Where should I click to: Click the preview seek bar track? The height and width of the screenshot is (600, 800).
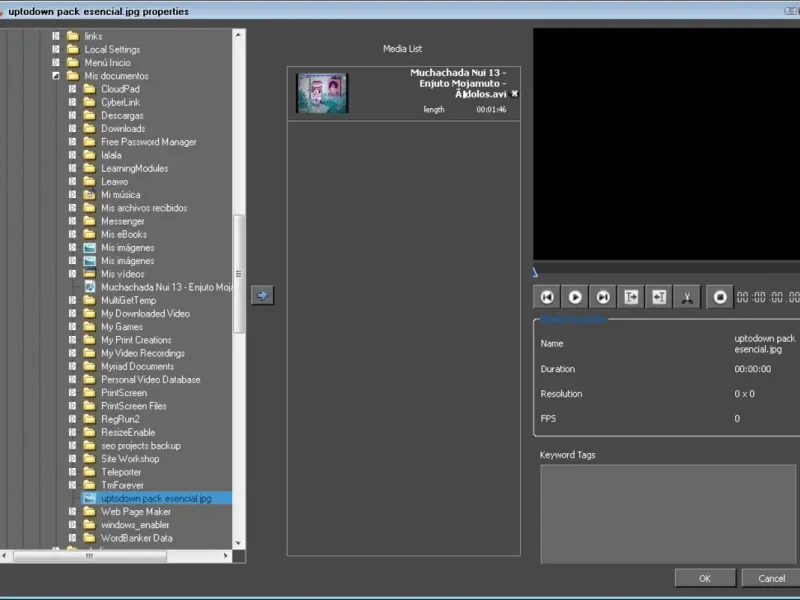point(666,270)
